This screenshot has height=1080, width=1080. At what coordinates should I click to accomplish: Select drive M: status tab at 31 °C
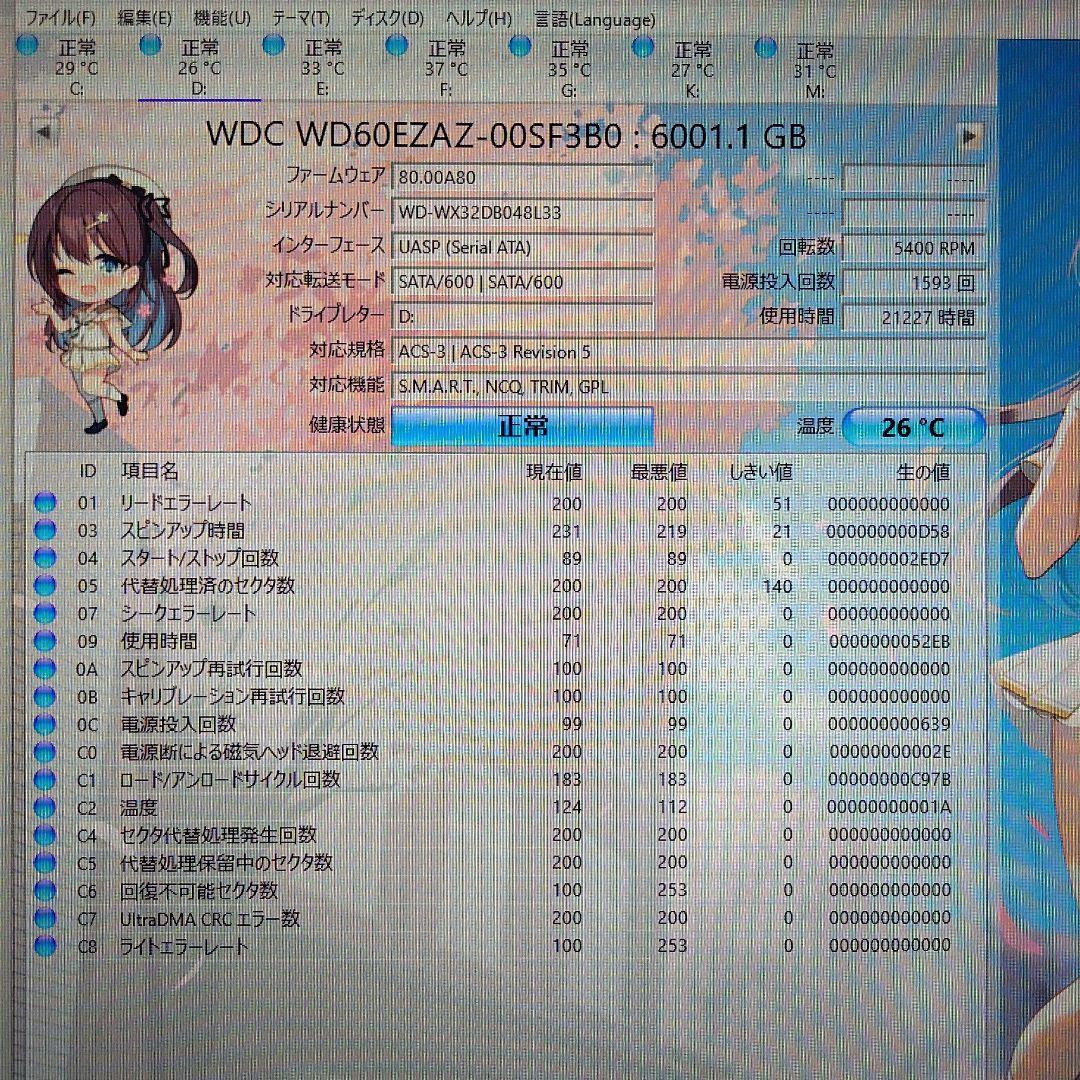[815, 70]
